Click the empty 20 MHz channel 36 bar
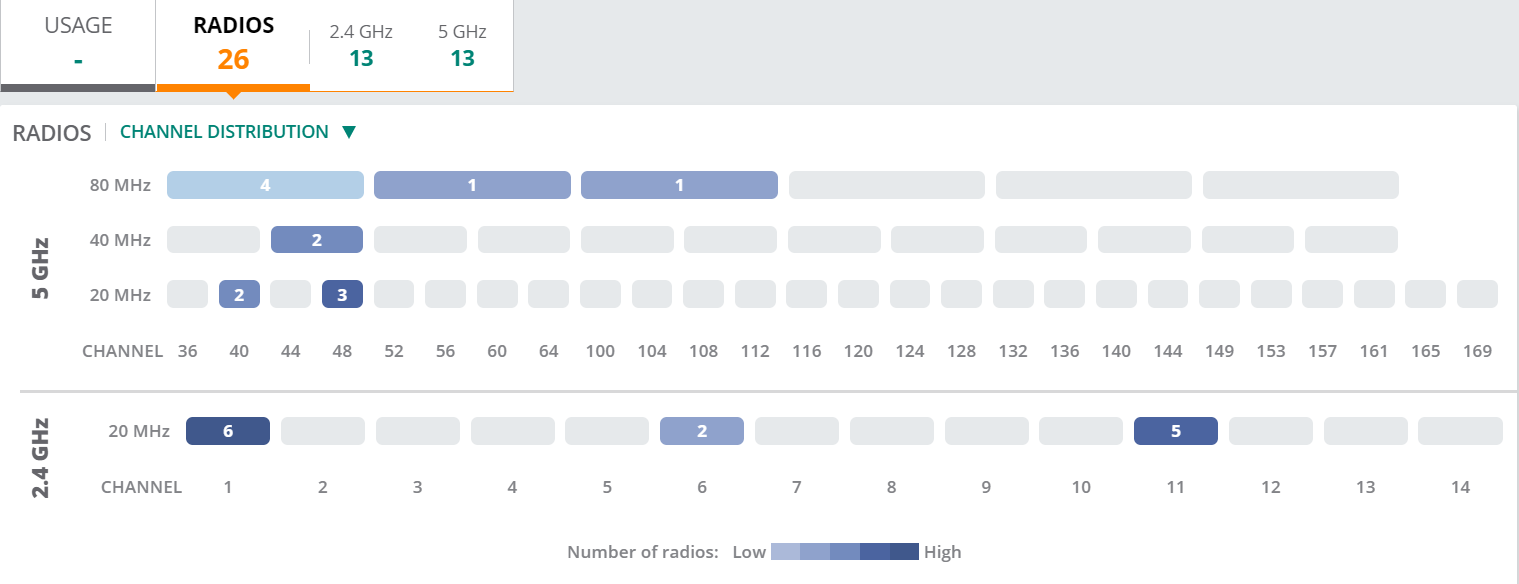This screenshot has height=584, width=1519. (x=187, y=294)
